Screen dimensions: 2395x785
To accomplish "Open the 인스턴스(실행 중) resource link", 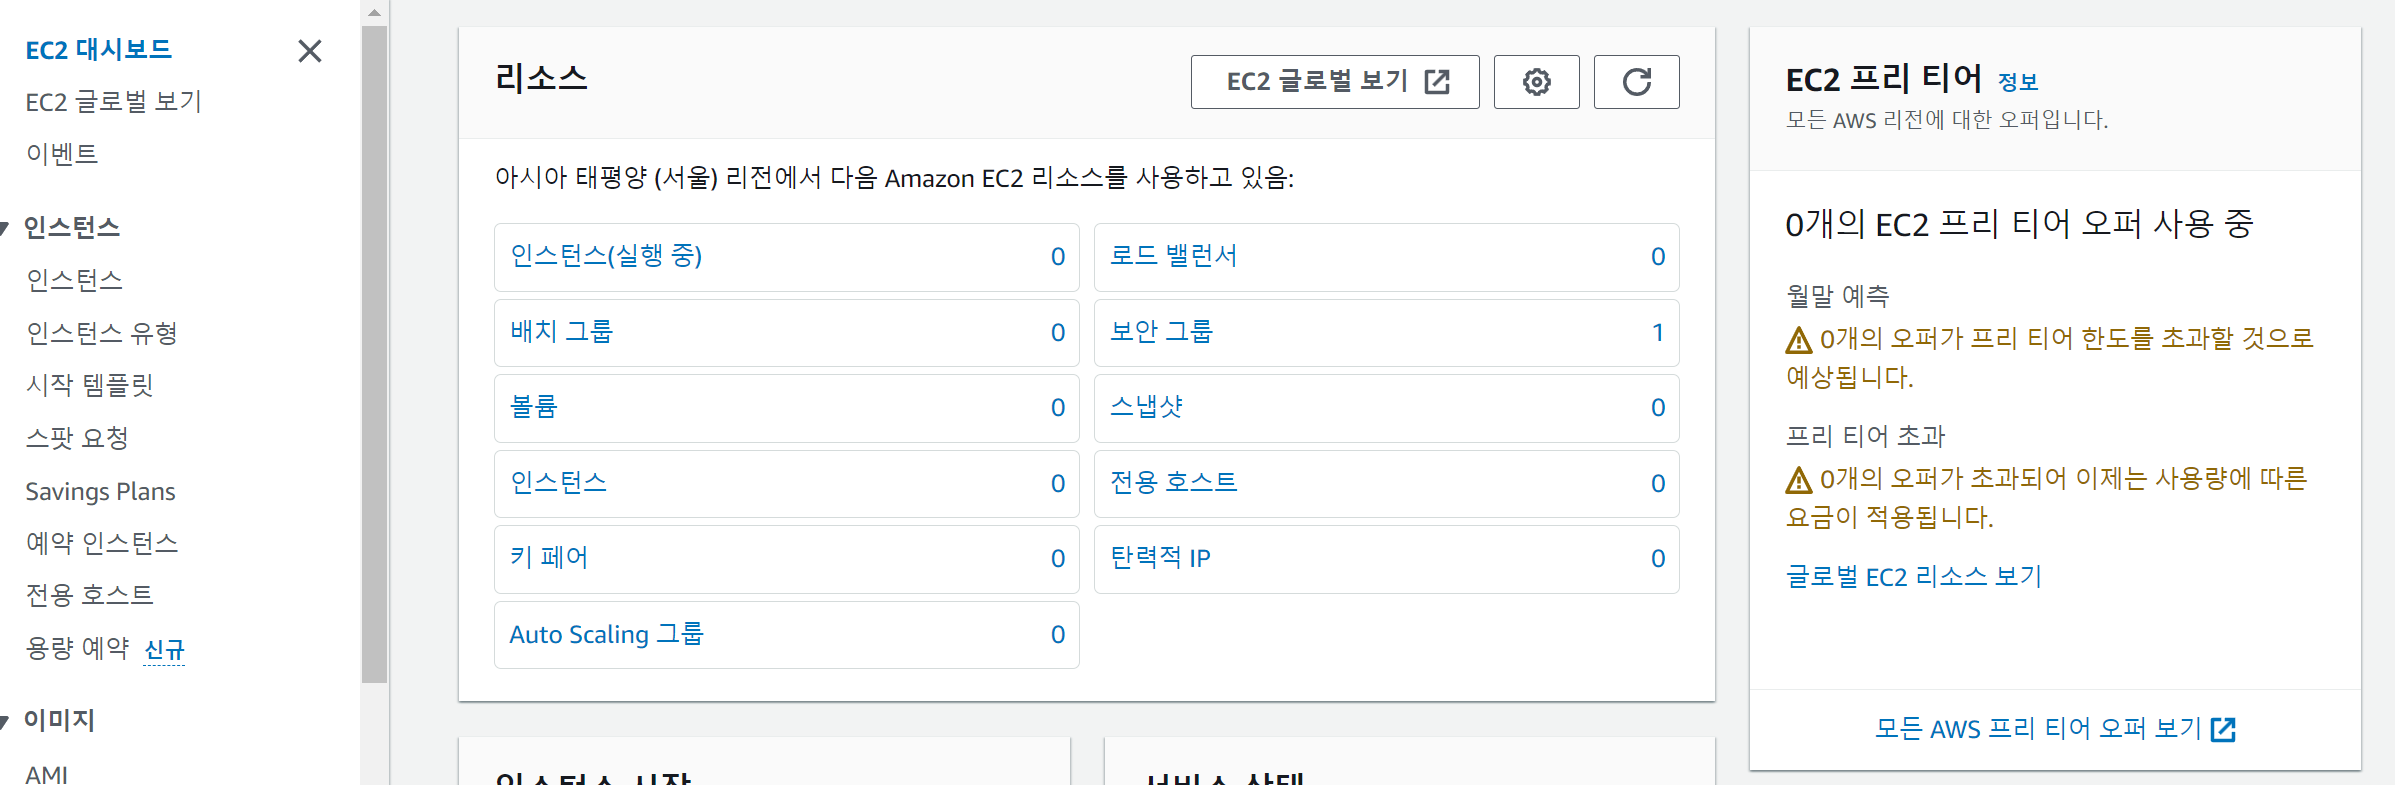I will [x=606, y=256].
